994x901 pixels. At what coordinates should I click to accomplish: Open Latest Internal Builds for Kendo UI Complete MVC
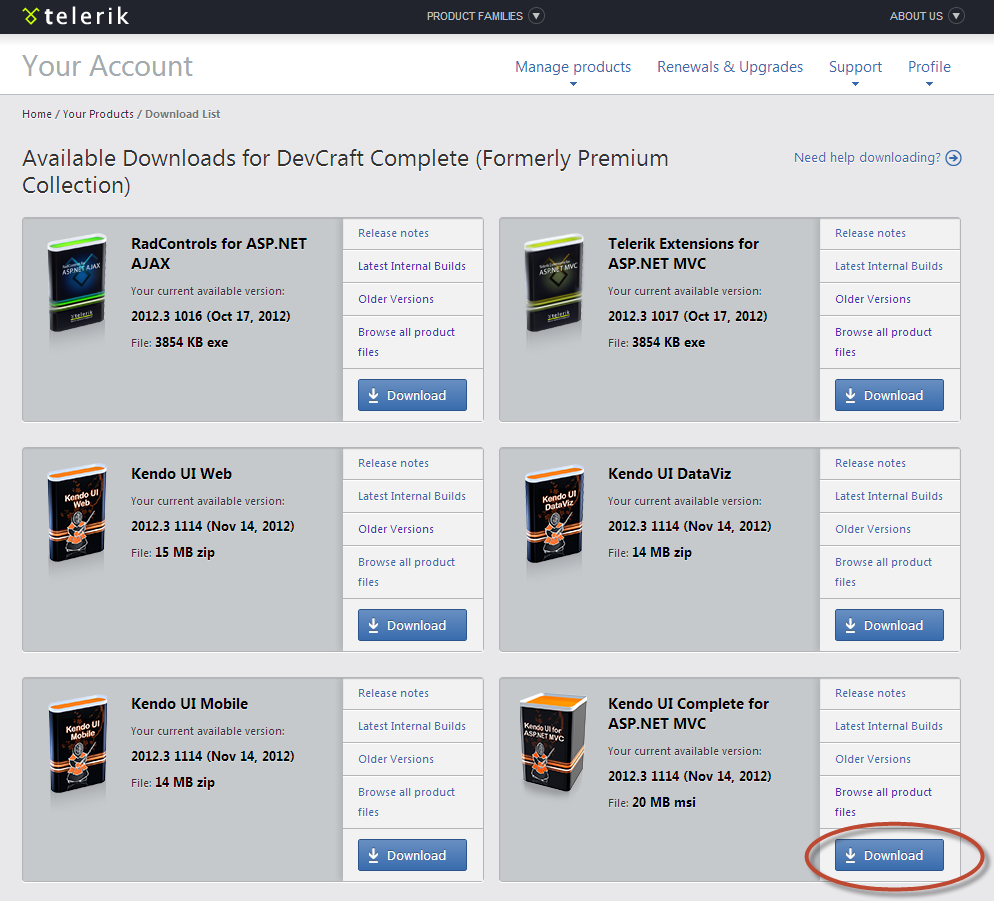pyautogui.click(x=889, y=727)
